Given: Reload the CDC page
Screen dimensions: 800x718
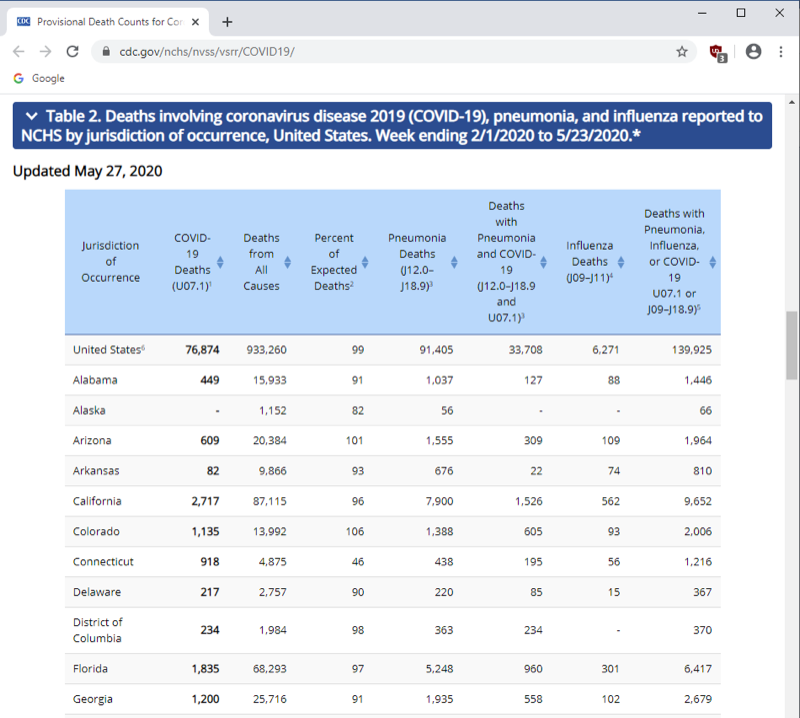Looking at the screenshot, I should click(x=71, y=51).
